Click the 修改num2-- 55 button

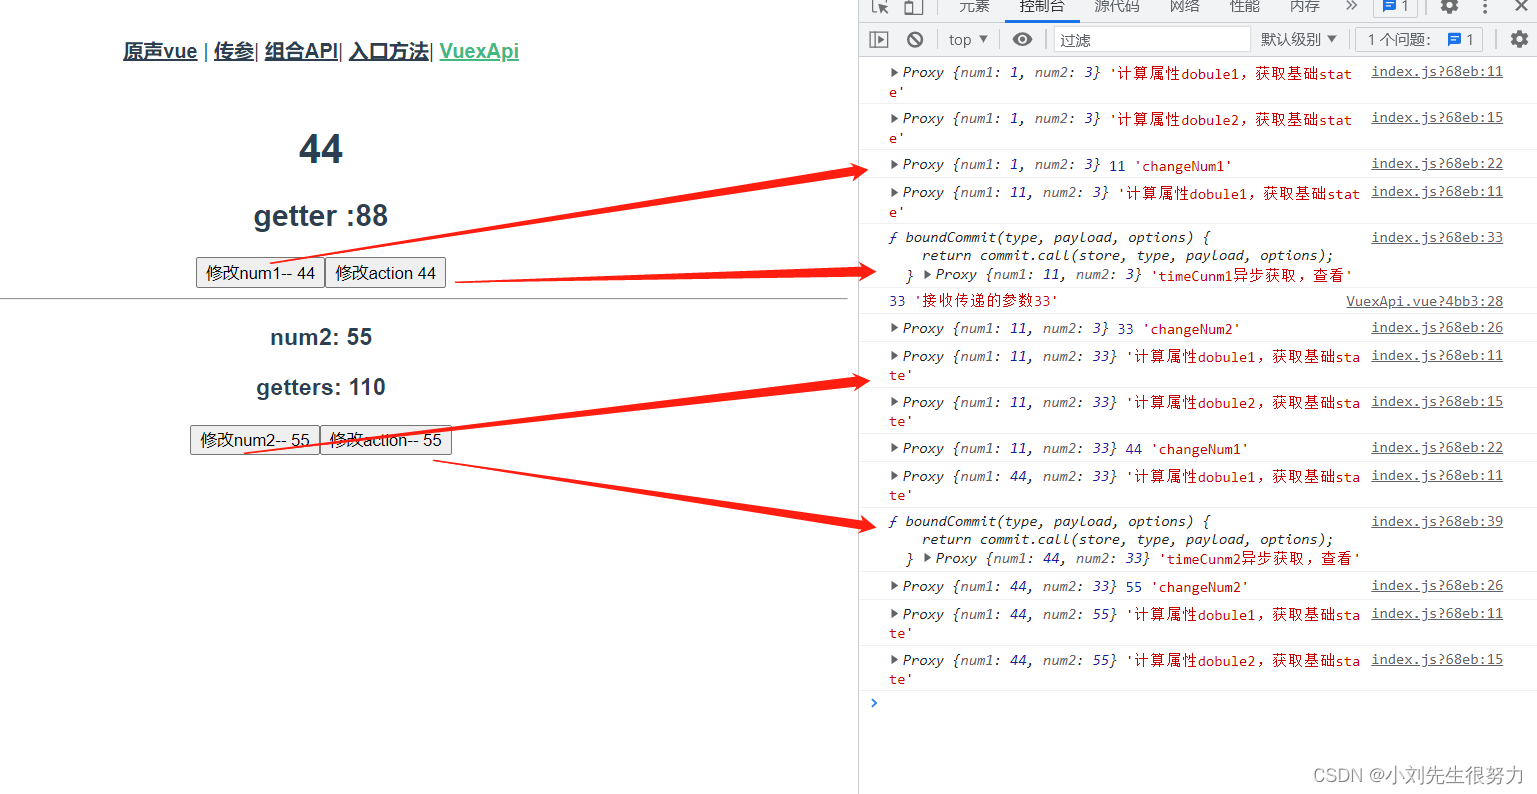click(x=255, y=440)
